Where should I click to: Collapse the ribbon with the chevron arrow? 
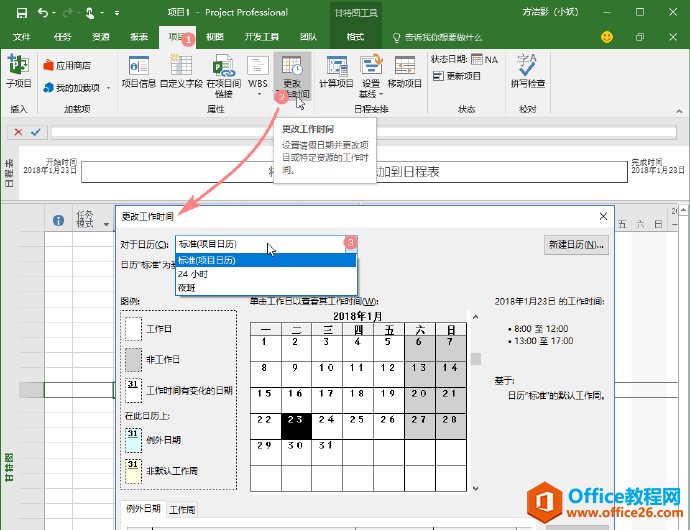pyautogui.click(x=679, y=111)
